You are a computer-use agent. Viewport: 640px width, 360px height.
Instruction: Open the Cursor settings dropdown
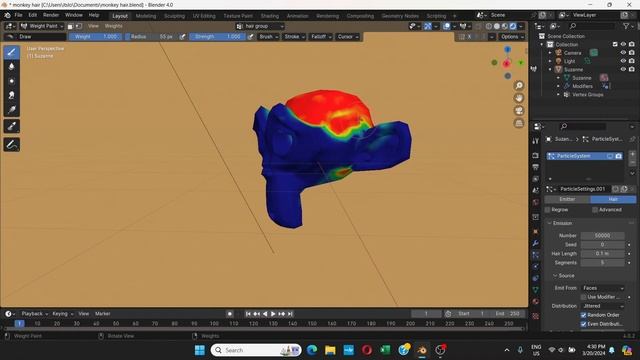[348, 37]
